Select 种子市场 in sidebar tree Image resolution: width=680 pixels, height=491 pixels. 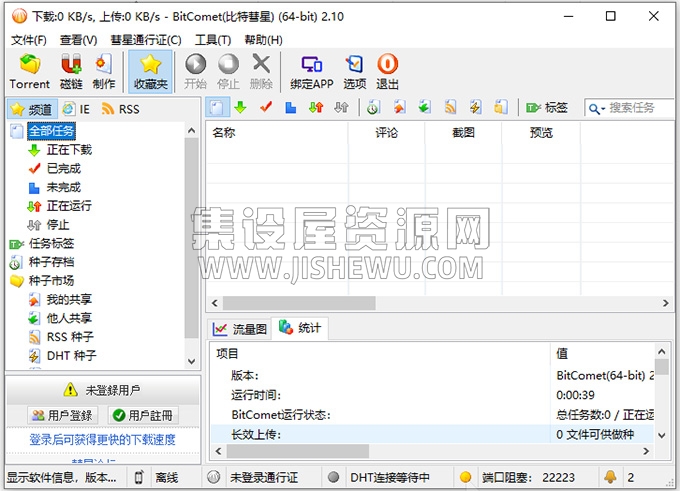tap(51, 281)
